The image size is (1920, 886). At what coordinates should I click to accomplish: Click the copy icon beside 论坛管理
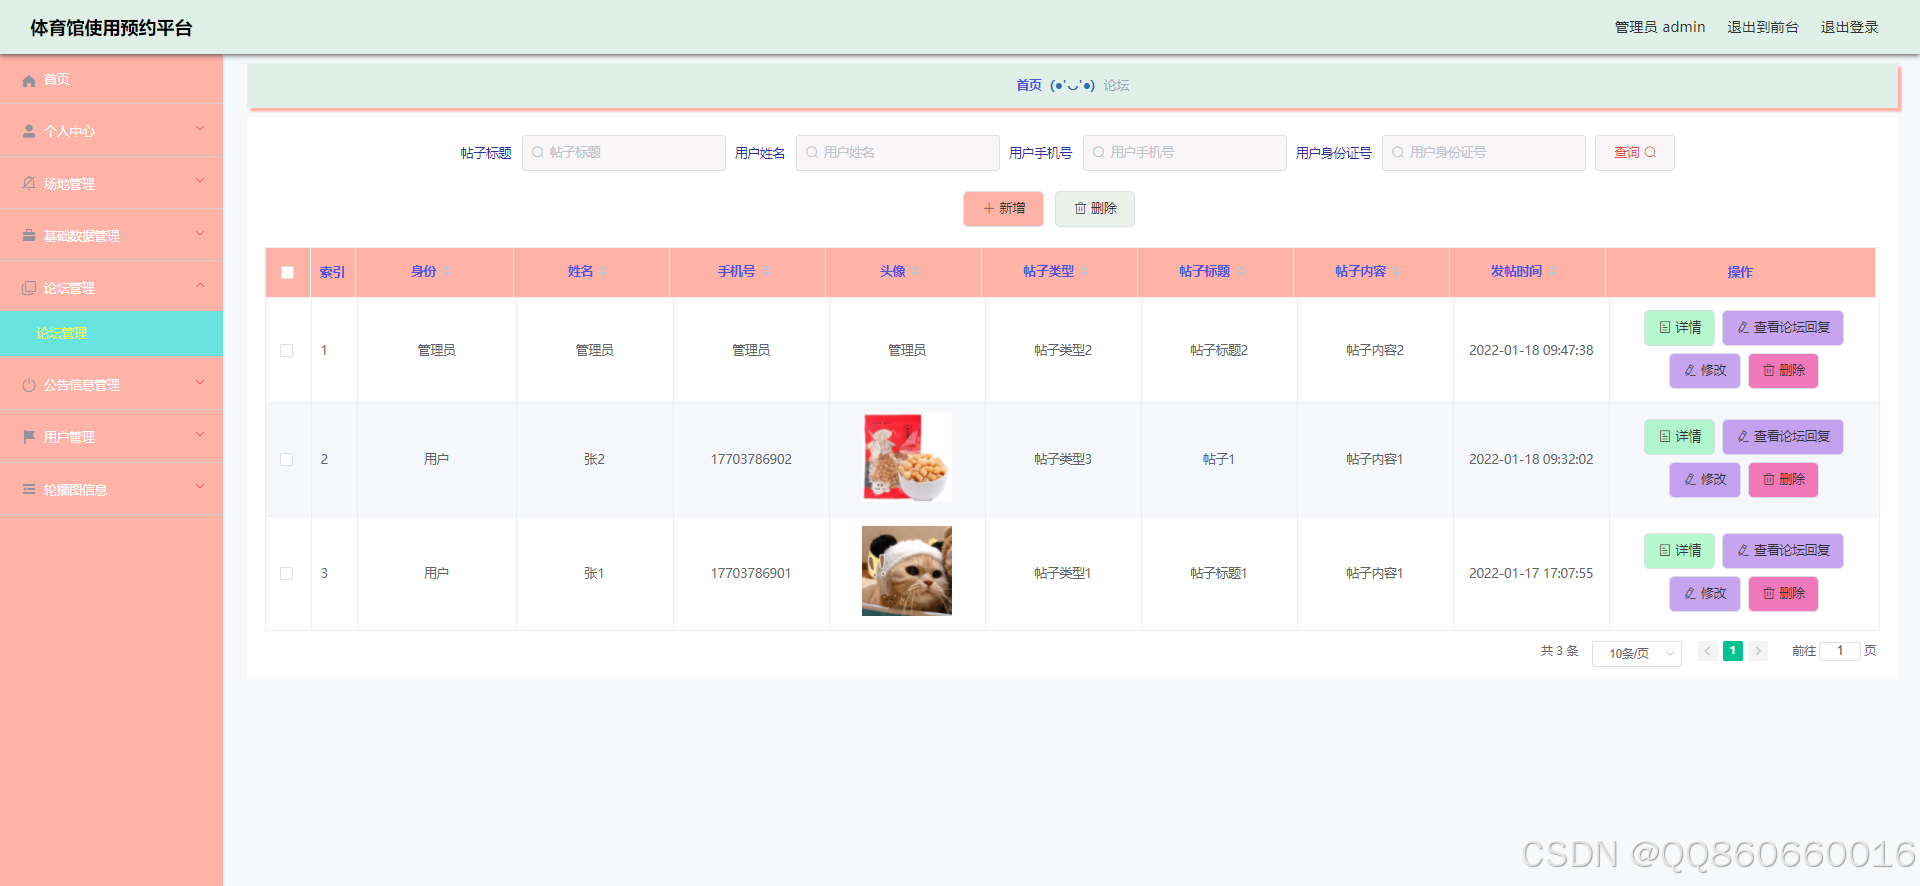(29, 288)
